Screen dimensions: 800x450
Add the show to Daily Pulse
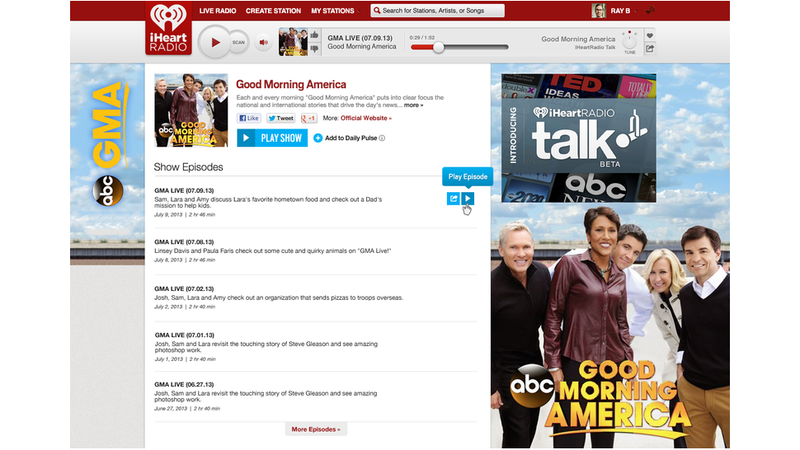point(345,138)
